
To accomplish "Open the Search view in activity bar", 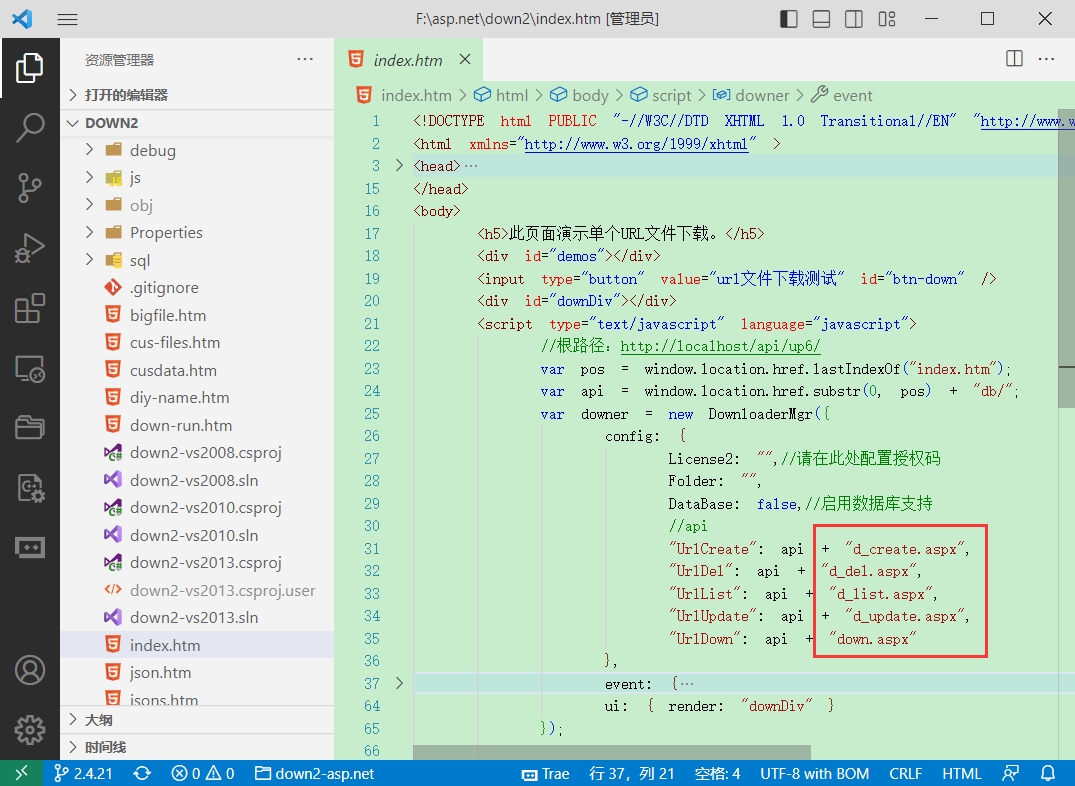I will click(29, 127).
